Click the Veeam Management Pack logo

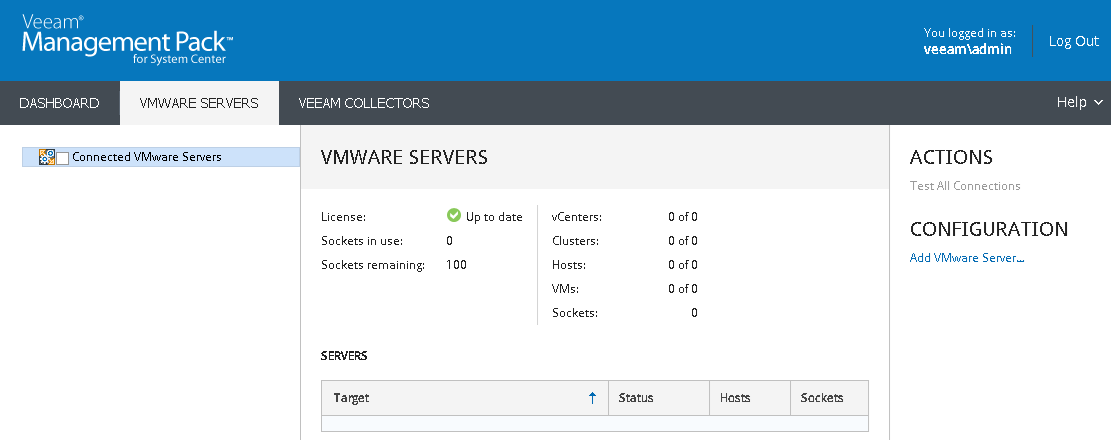click(127, 41)
